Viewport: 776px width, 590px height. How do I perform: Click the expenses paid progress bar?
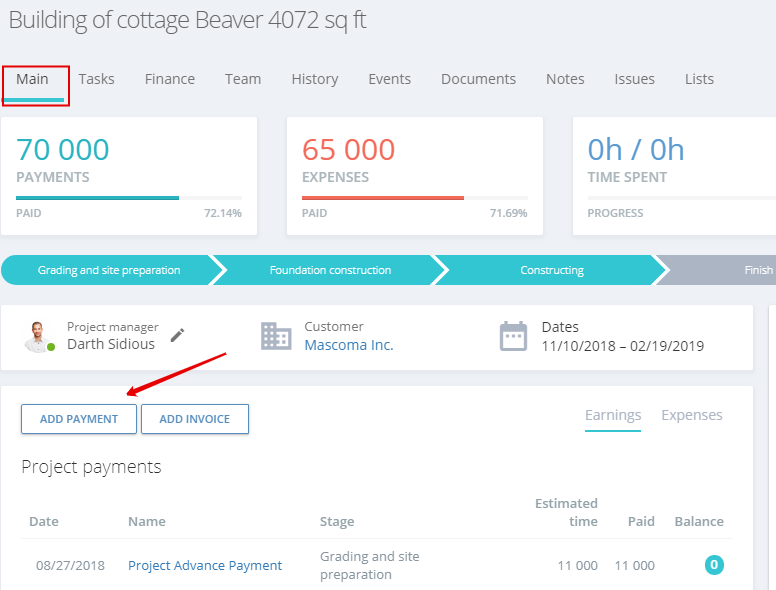click(415, 198)
